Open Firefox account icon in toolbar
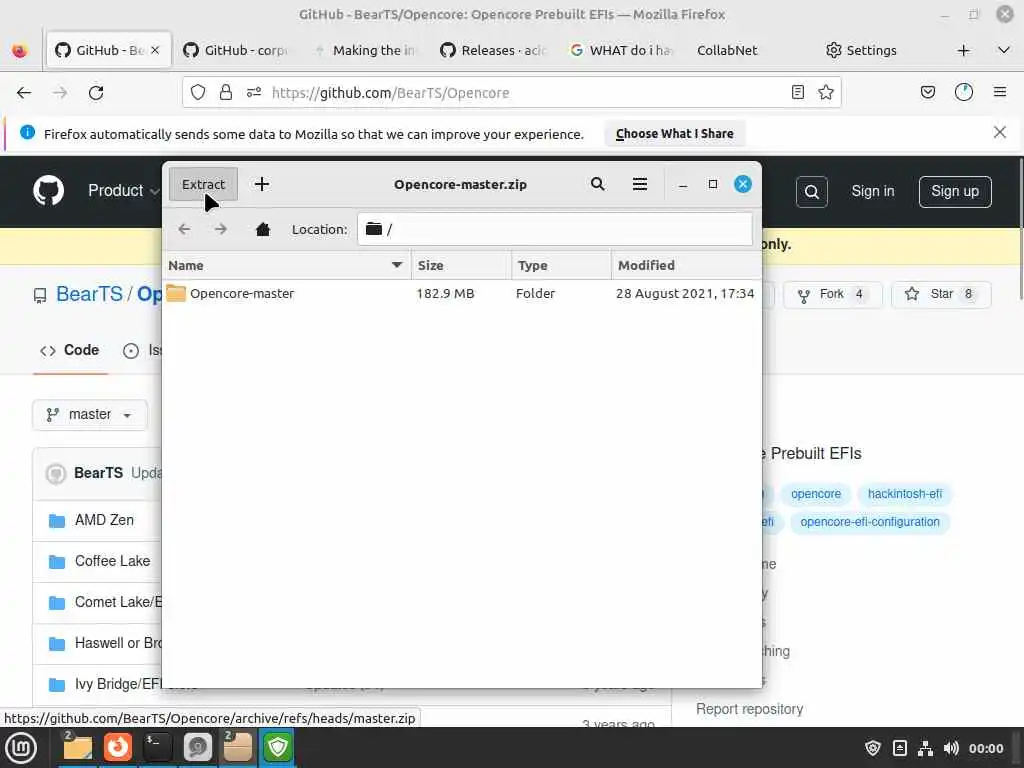This screenshot has height=768, width=1024. point(964,93)
